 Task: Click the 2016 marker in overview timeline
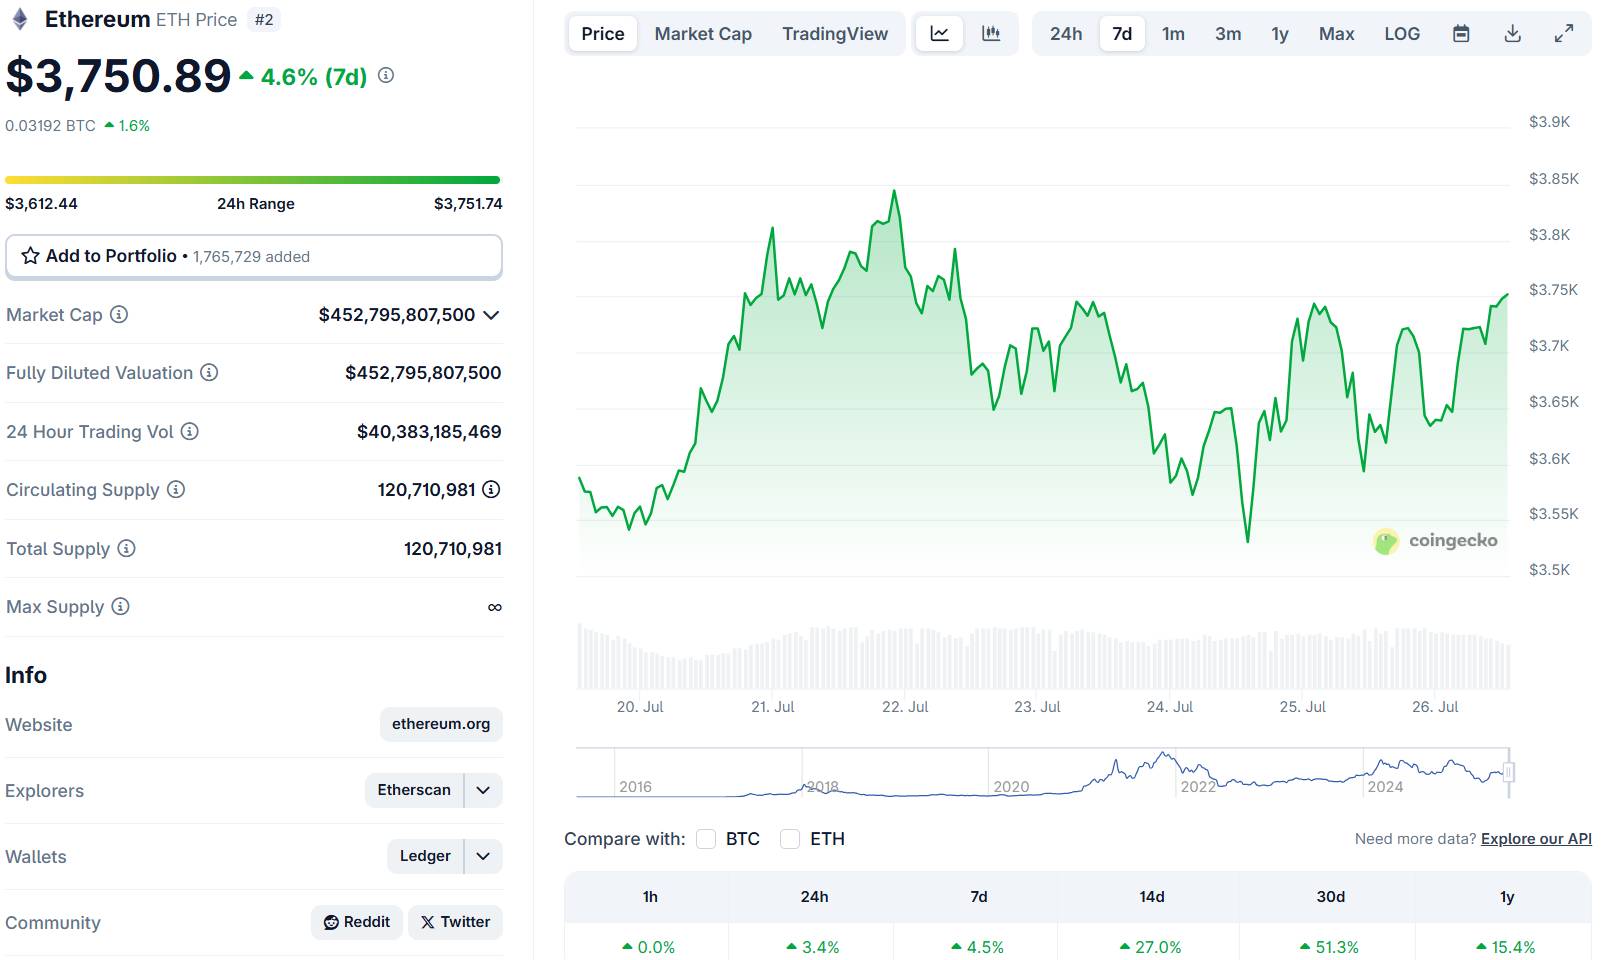click(635, 787)
